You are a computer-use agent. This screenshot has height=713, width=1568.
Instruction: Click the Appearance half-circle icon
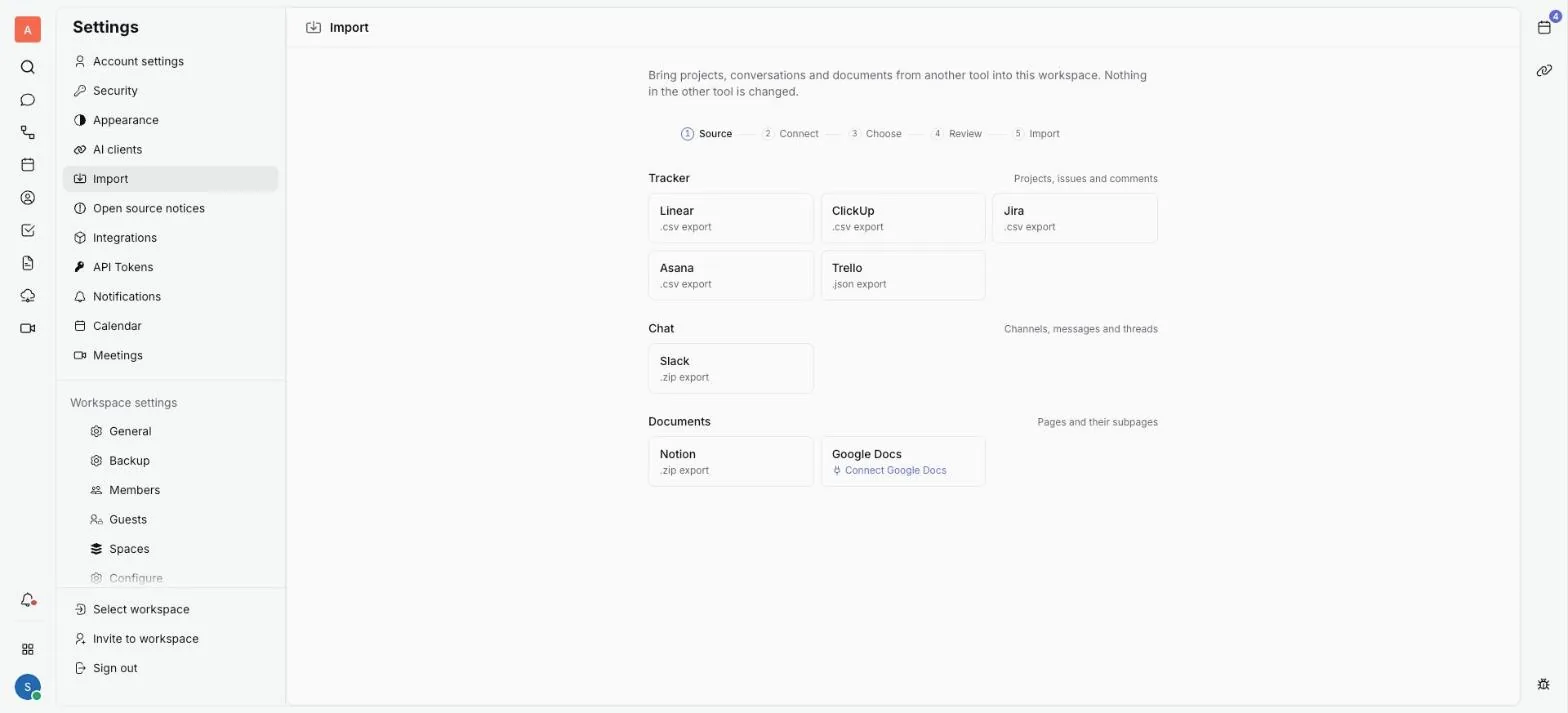pyautogui.click(x=80, y=120)
